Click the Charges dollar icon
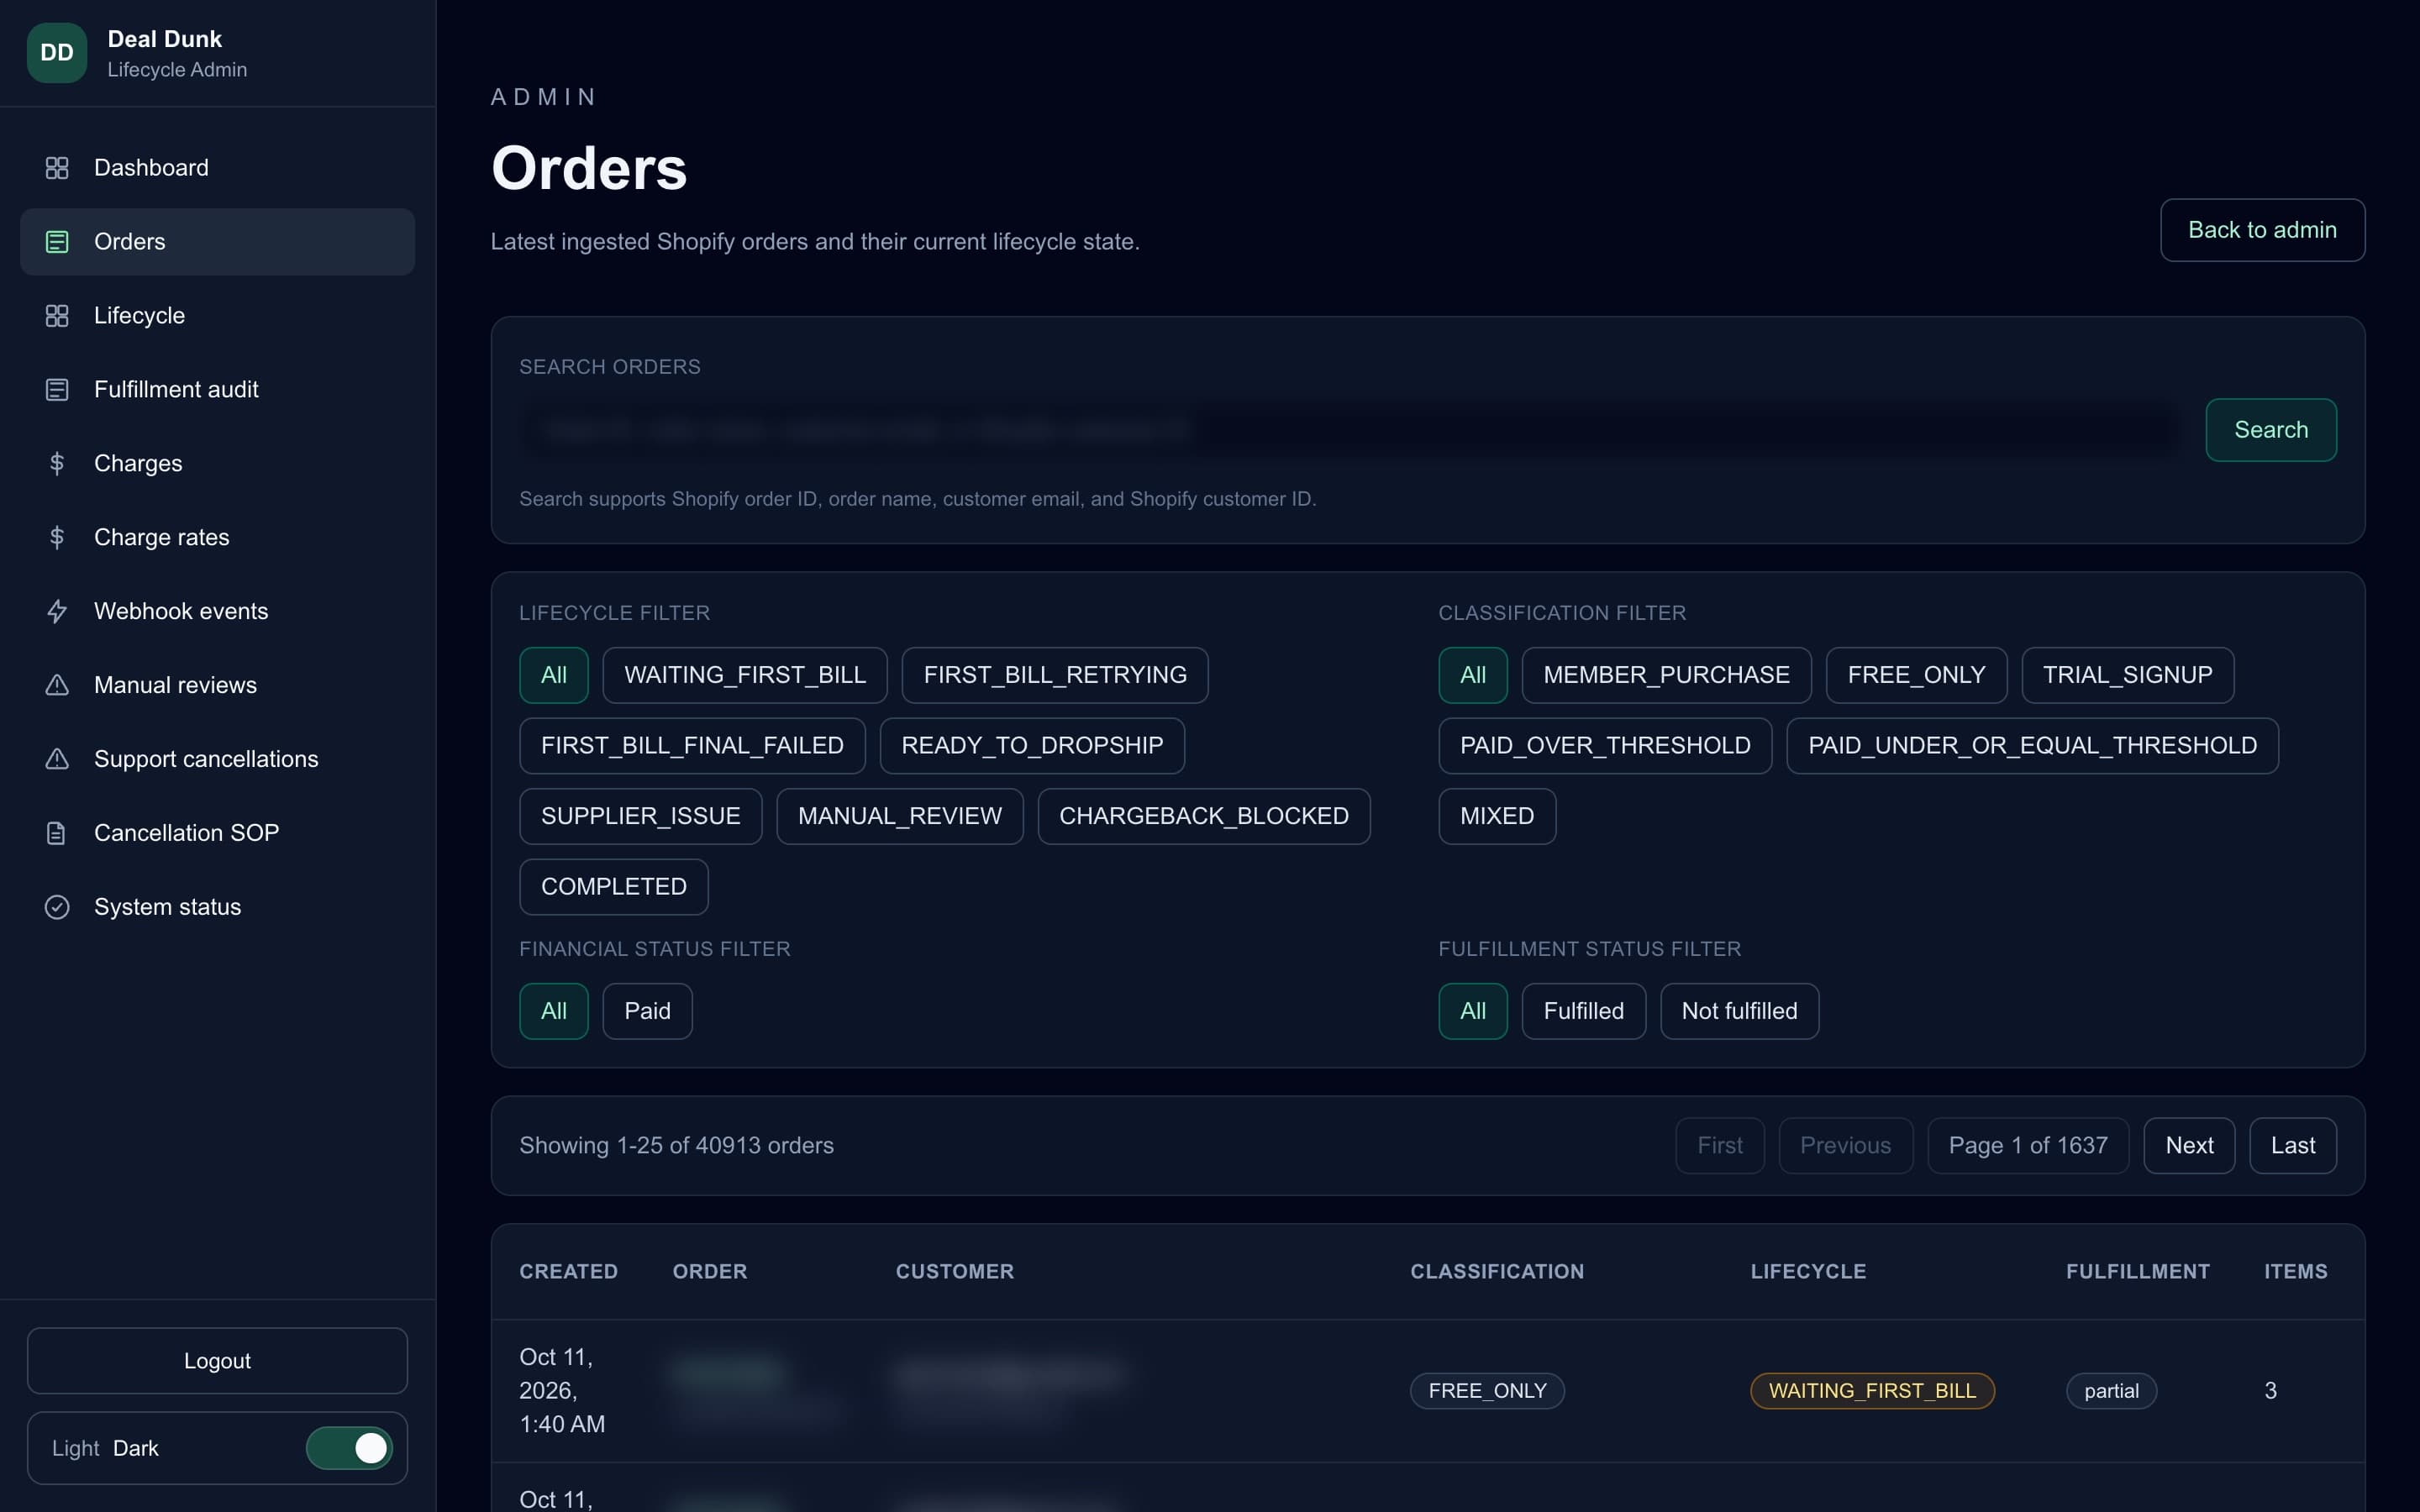This screenshot has width=2420, height=1512. pos(57,464)
